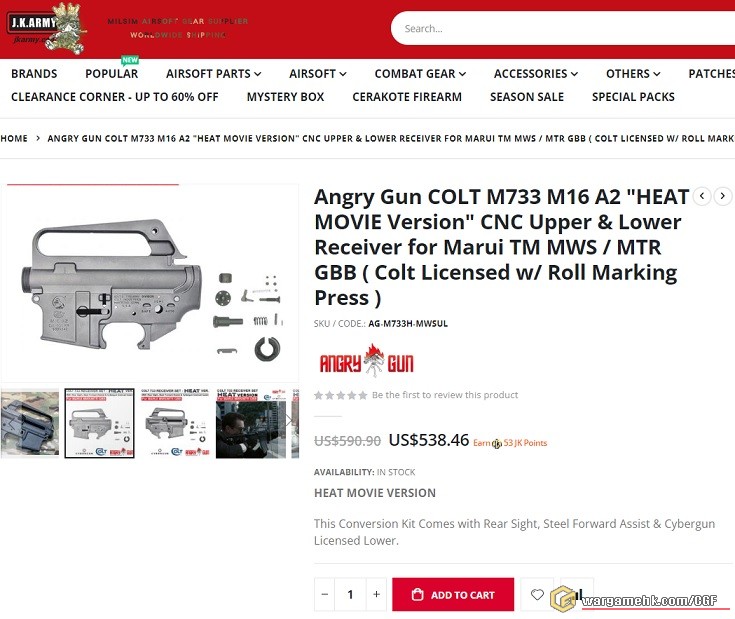Focus the Search input field
The width and height of the screenshot is (735, 619).
(562, 29)
